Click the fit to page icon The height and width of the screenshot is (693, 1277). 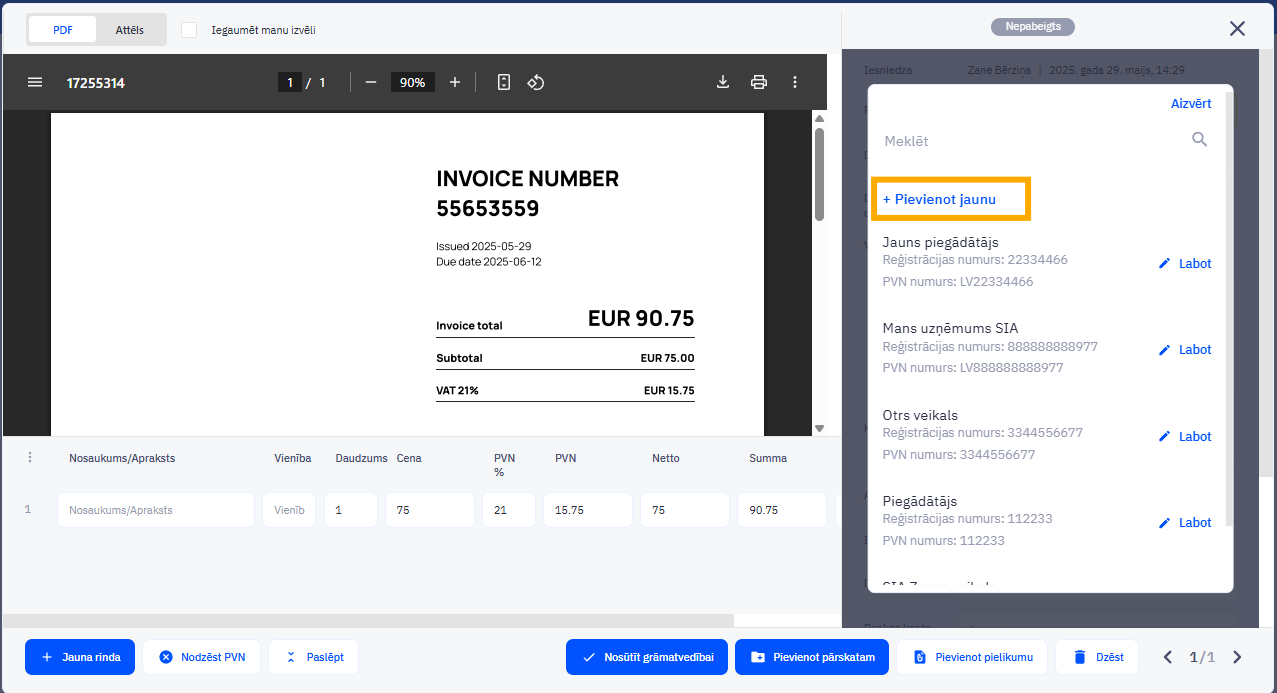504,82
